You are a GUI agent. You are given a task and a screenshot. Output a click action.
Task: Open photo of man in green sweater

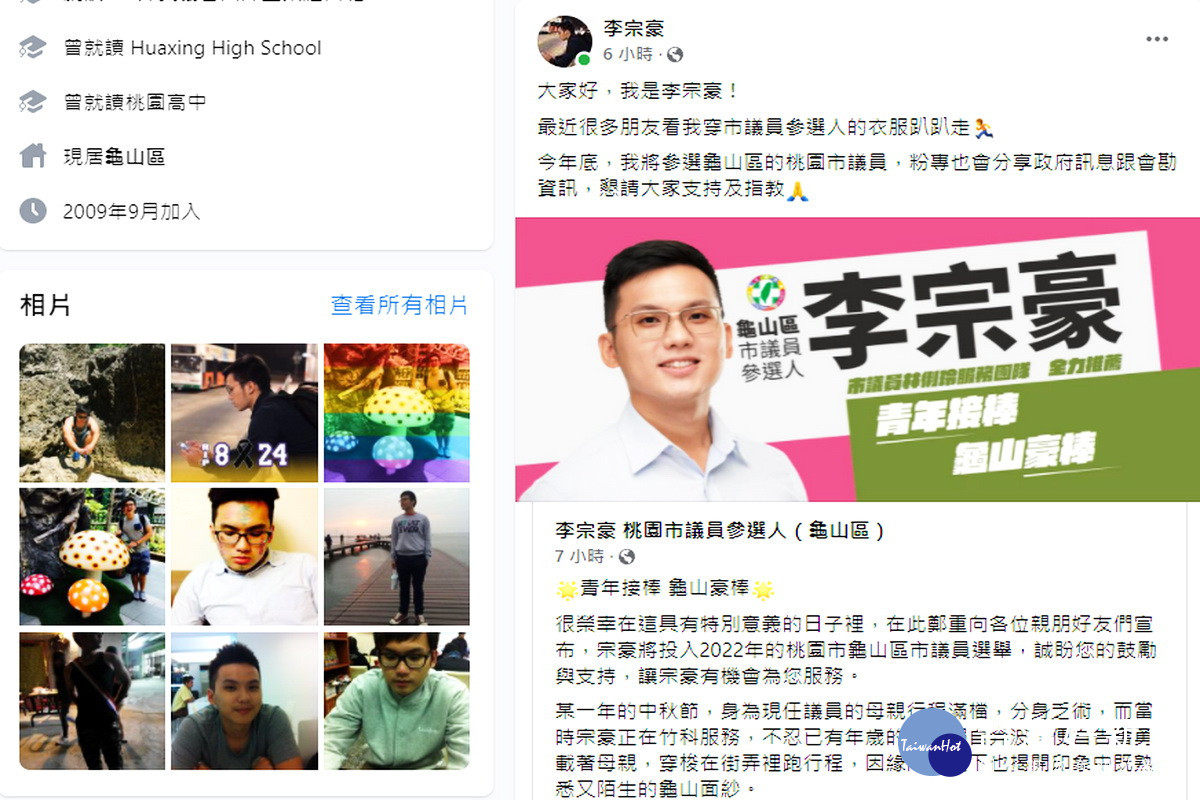[396, 700]
